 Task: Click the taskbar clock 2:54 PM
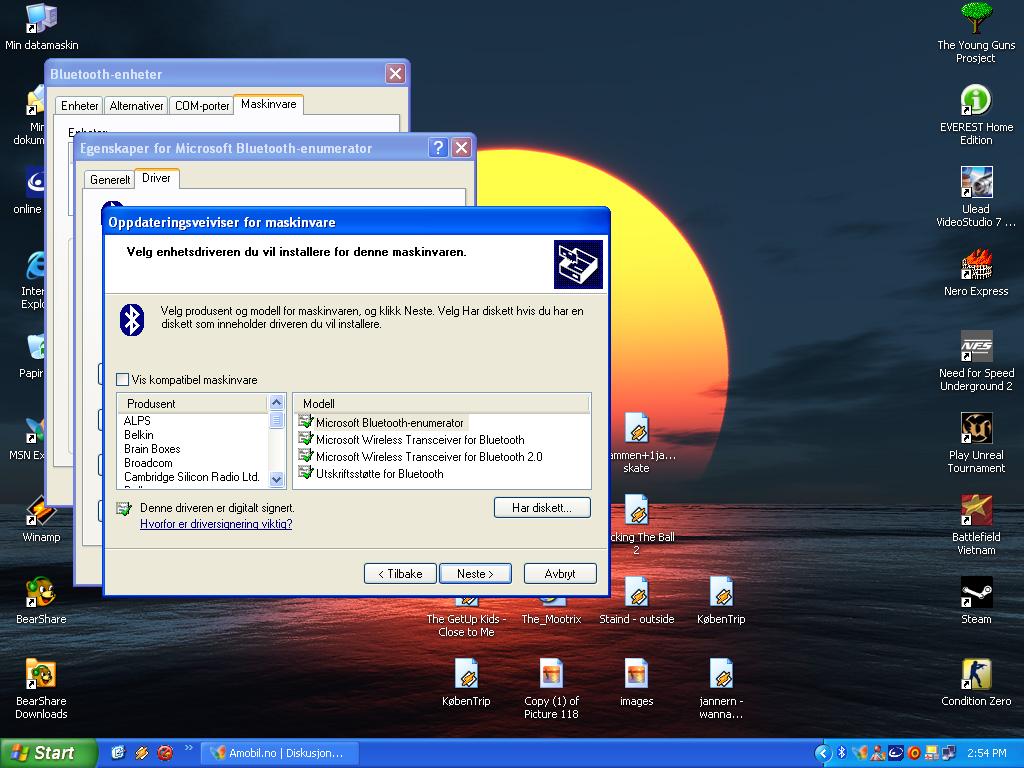(x=987, y=753)
